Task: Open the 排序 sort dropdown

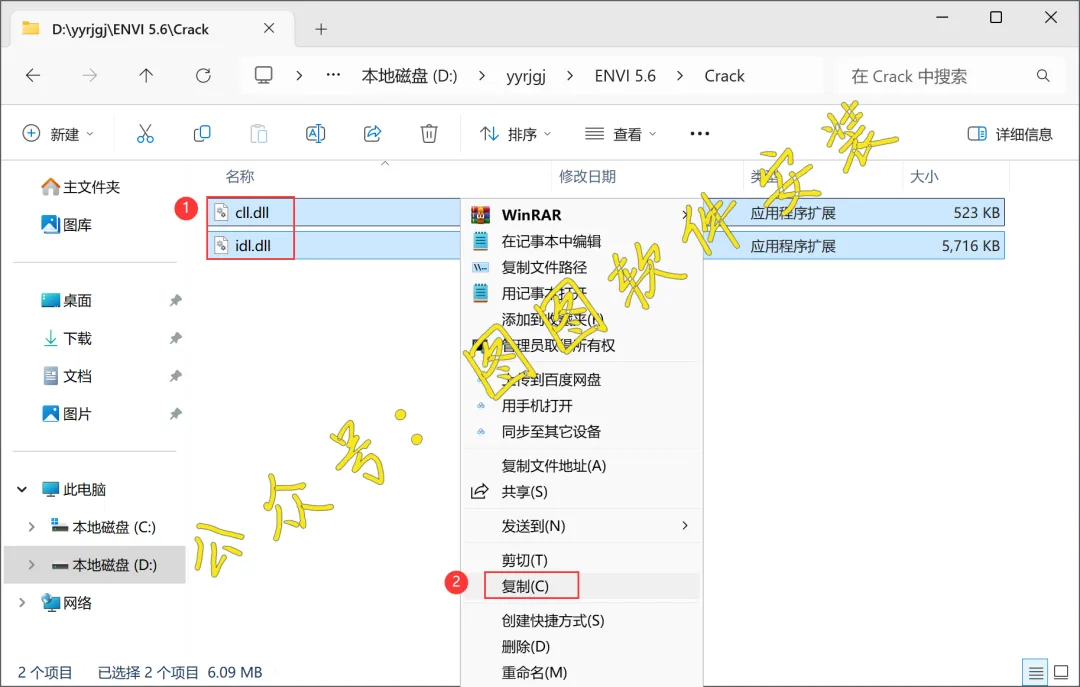Action: 516,134
